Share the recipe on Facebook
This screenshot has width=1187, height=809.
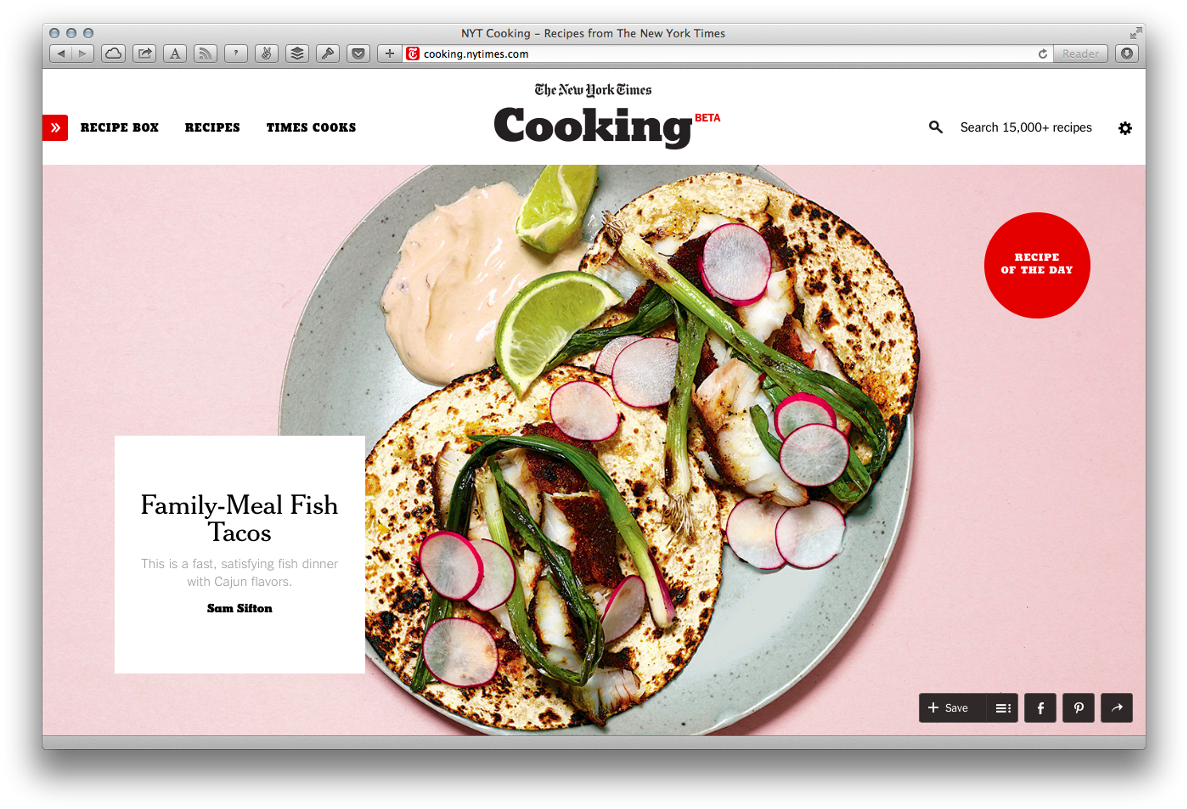pyautogui.click(x=1040, y=708)
